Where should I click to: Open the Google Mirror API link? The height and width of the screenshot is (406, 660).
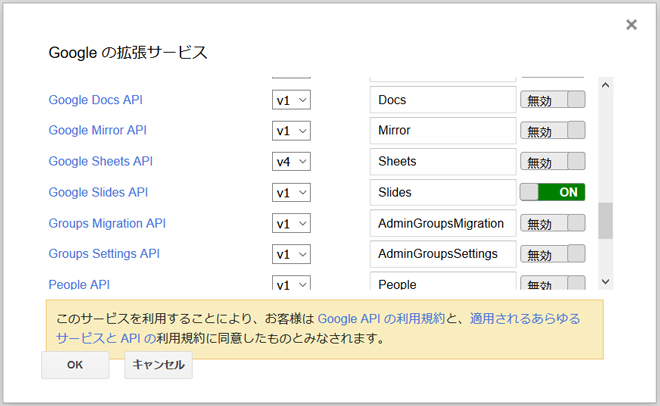pyautogui.click(x=97, y=130)
